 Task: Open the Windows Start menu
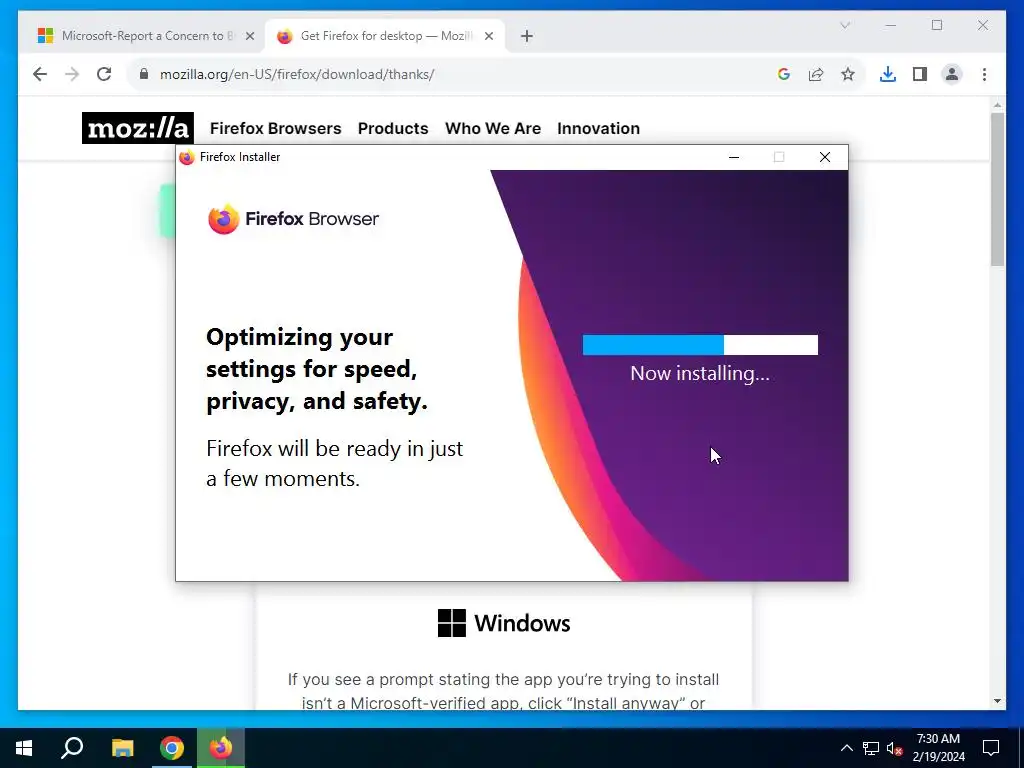24,748
